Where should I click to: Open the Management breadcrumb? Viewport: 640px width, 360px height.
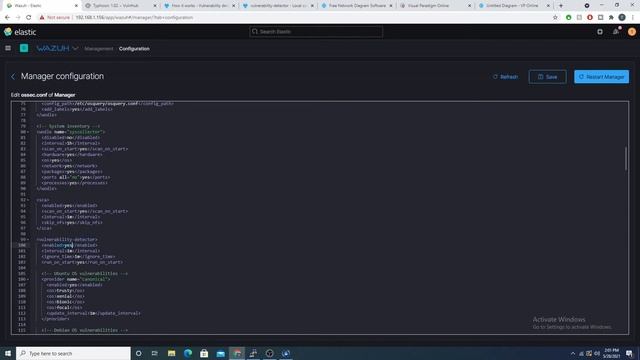pyautogui.click(x=98, y=49)
